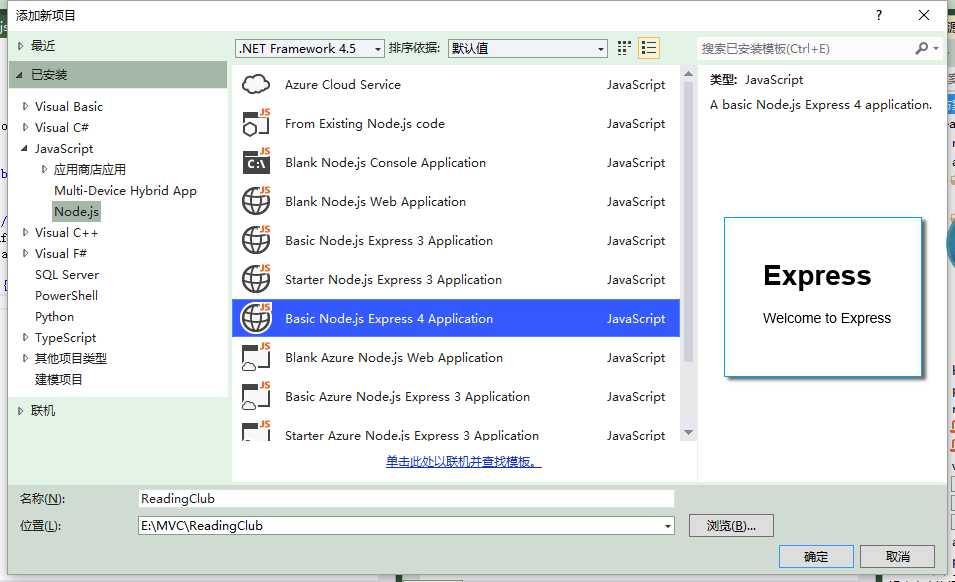Click the Basic Node.js Express 4 Application icon

coord(256,318)
